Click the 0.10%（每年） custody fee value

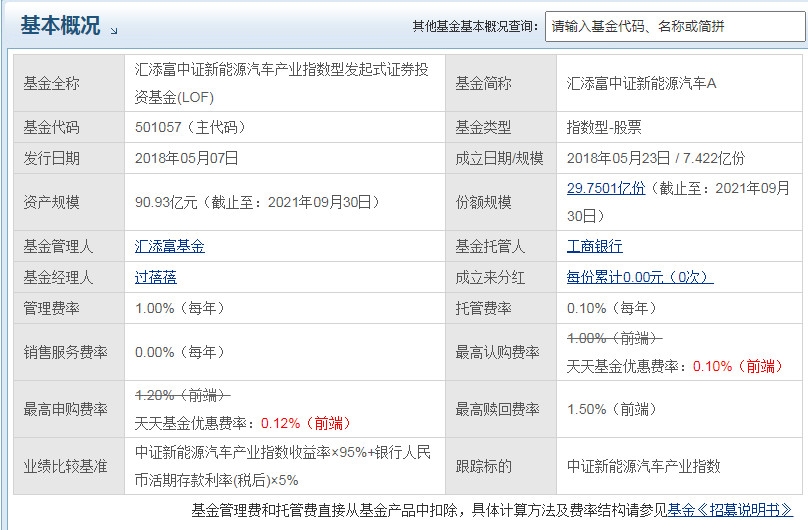click(x=611, y=308)
